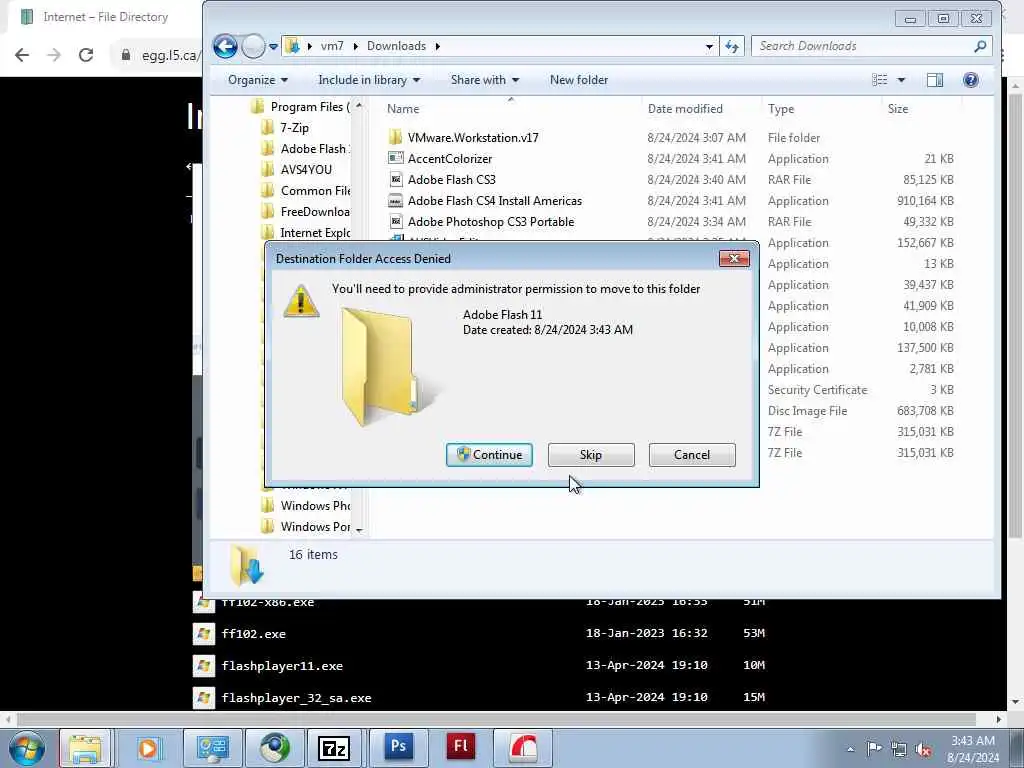The height and width of the screenshot is (768, 1024).
Task: Open Adobe Flash from the taskbar
Action: pos(460,746)
